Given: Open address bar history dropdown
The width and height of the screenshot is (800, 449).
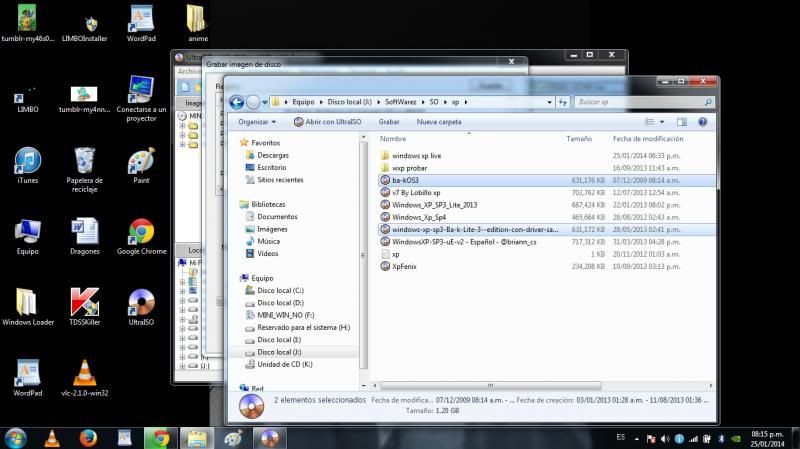Looking at the screenshot, I should (549, 102).
